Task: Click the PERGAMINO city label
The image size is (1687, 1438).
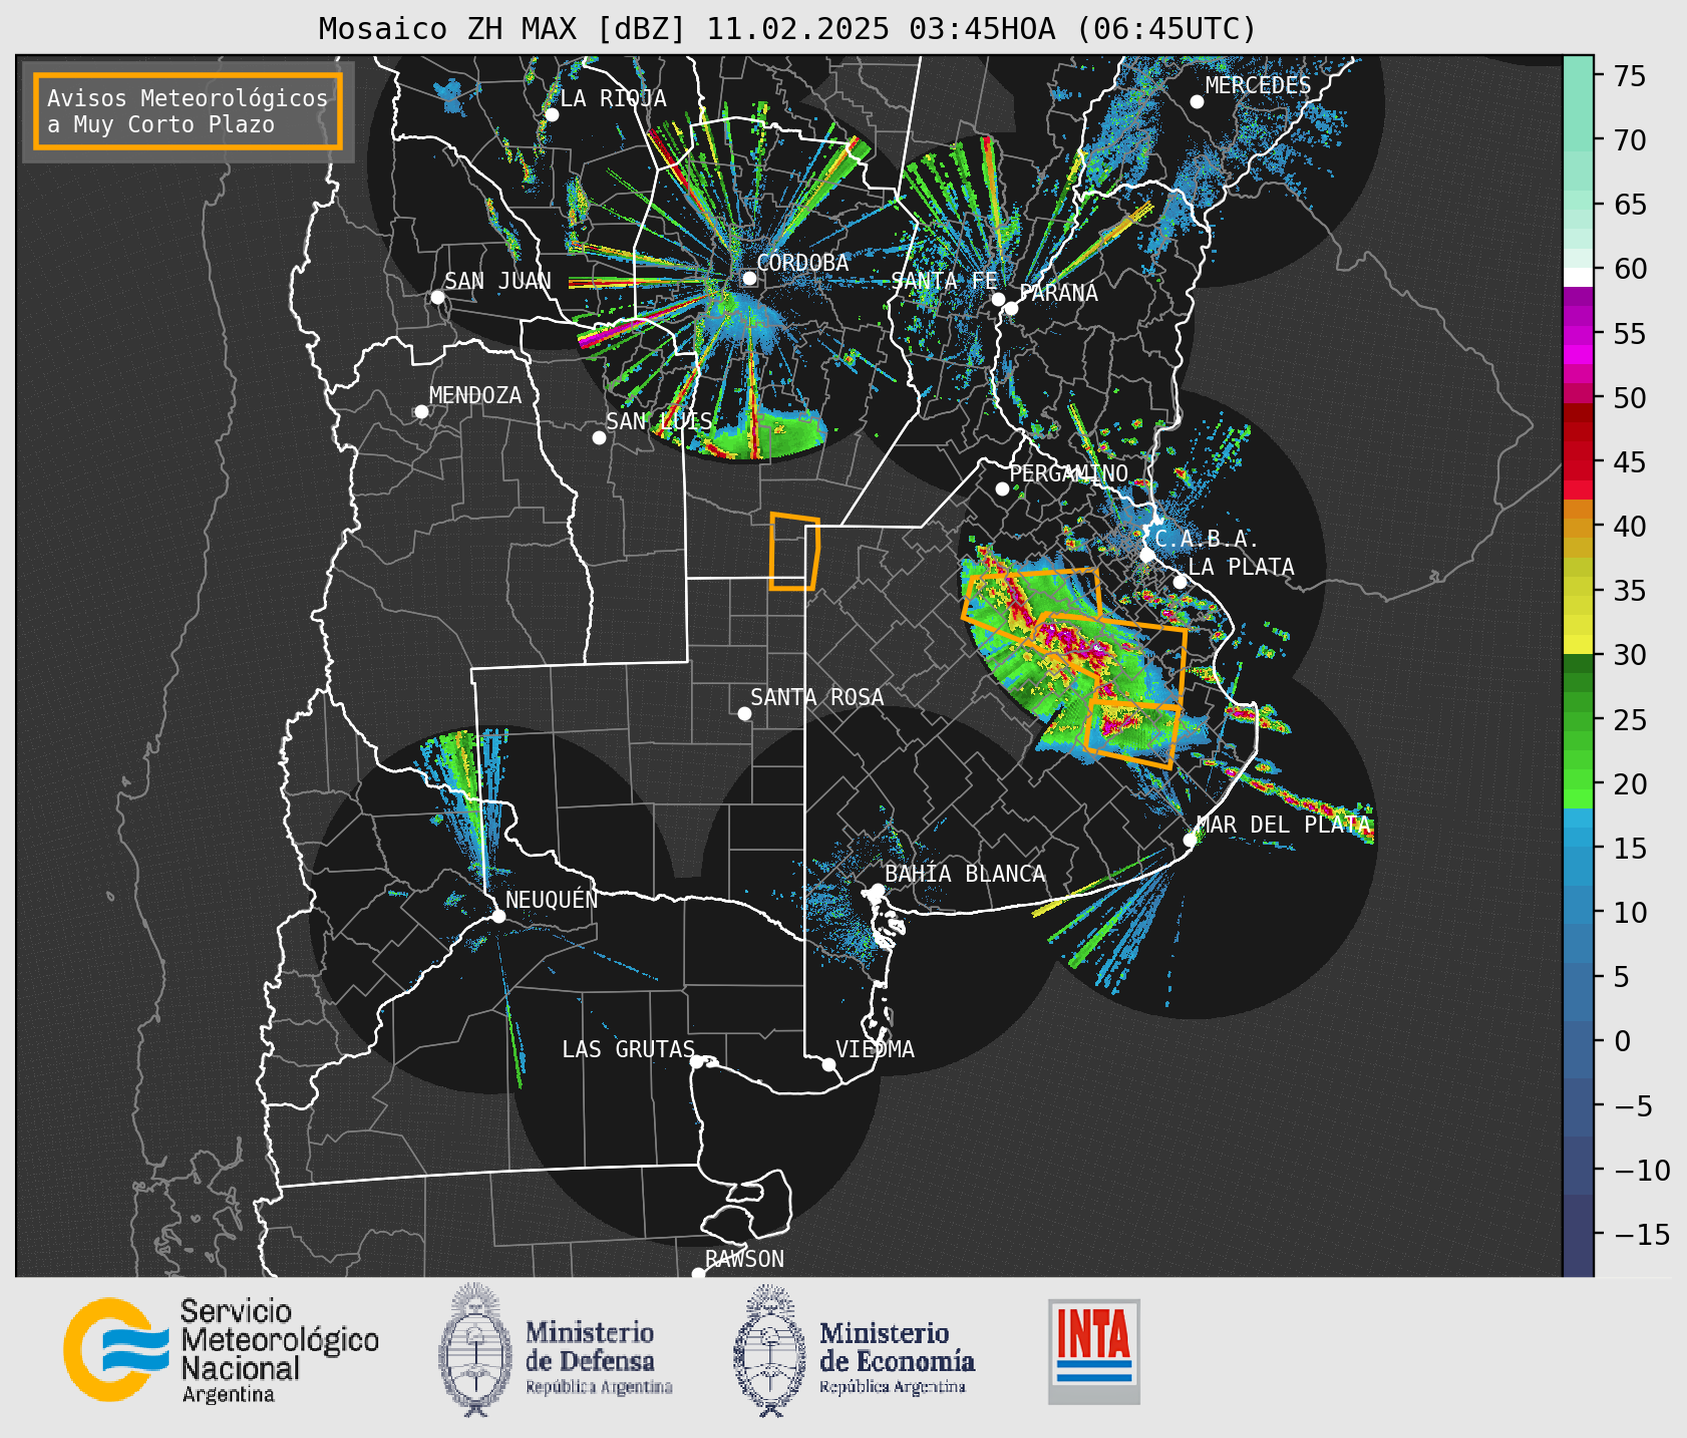Action: click(1068, 473)
